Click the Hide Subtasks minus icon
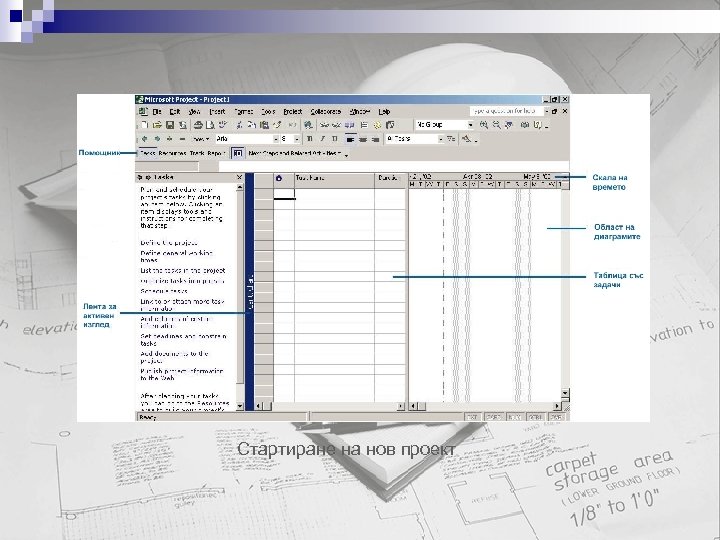Viewport: 720px width, 540px height. 182,139
